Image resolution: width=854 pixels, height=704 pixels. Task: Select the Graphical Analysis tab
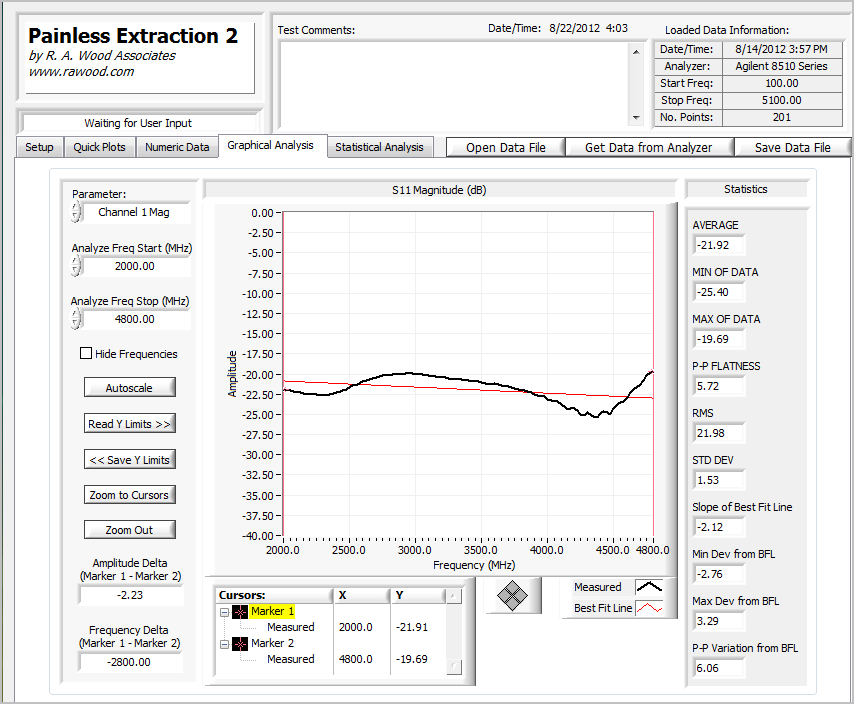(272, 145)
